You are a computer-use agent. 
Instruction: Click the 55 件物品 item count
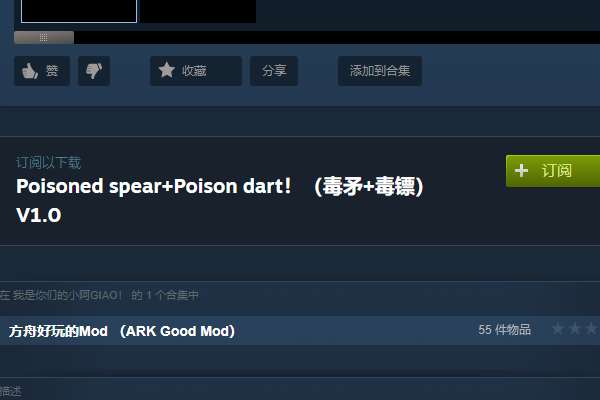coord(504,330)
